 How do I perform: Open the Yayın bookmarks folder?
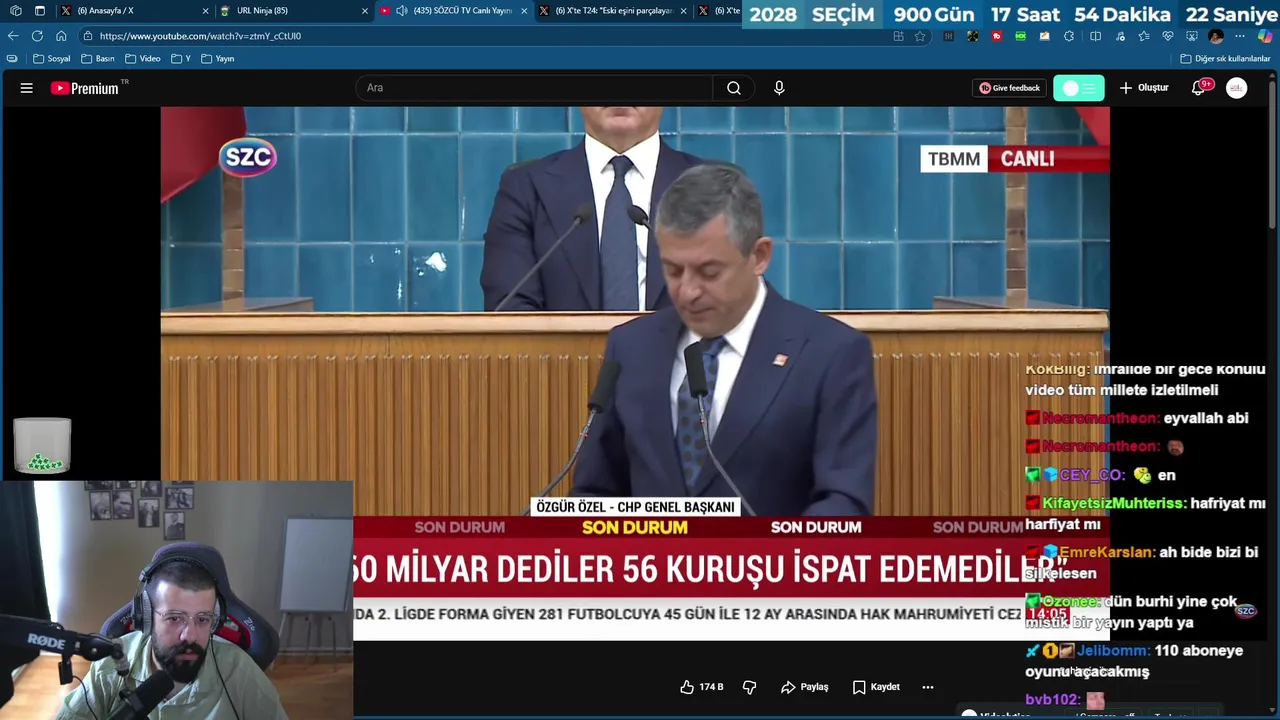point(218,59)
